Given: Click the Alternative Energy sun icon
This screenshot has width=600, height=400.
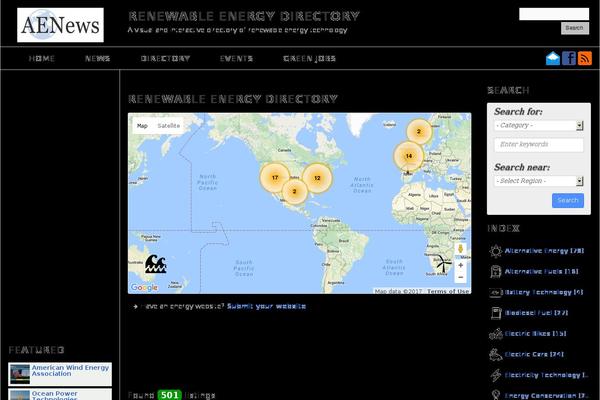Looking at the screenshot, I should [496, 251].
